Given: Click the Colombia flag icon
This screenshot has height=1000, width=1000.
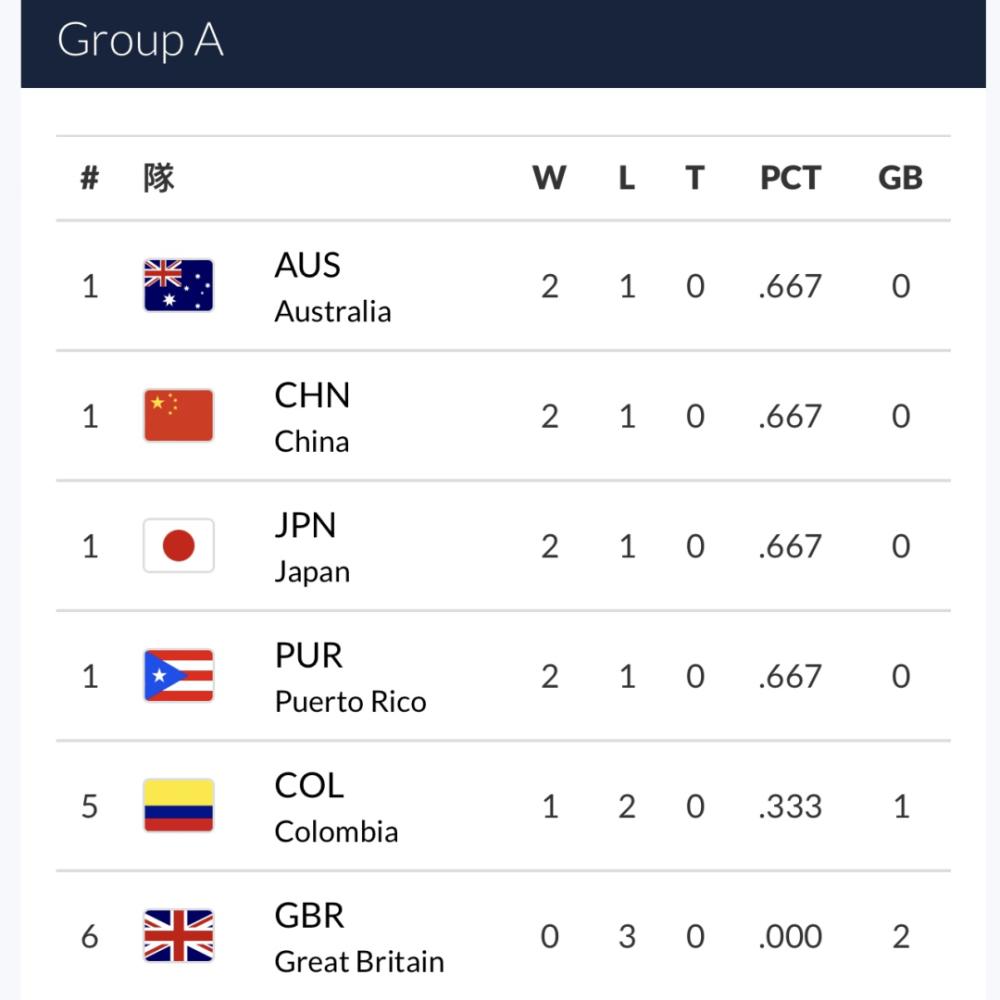Looking at the screenshot, I should 179,805.
